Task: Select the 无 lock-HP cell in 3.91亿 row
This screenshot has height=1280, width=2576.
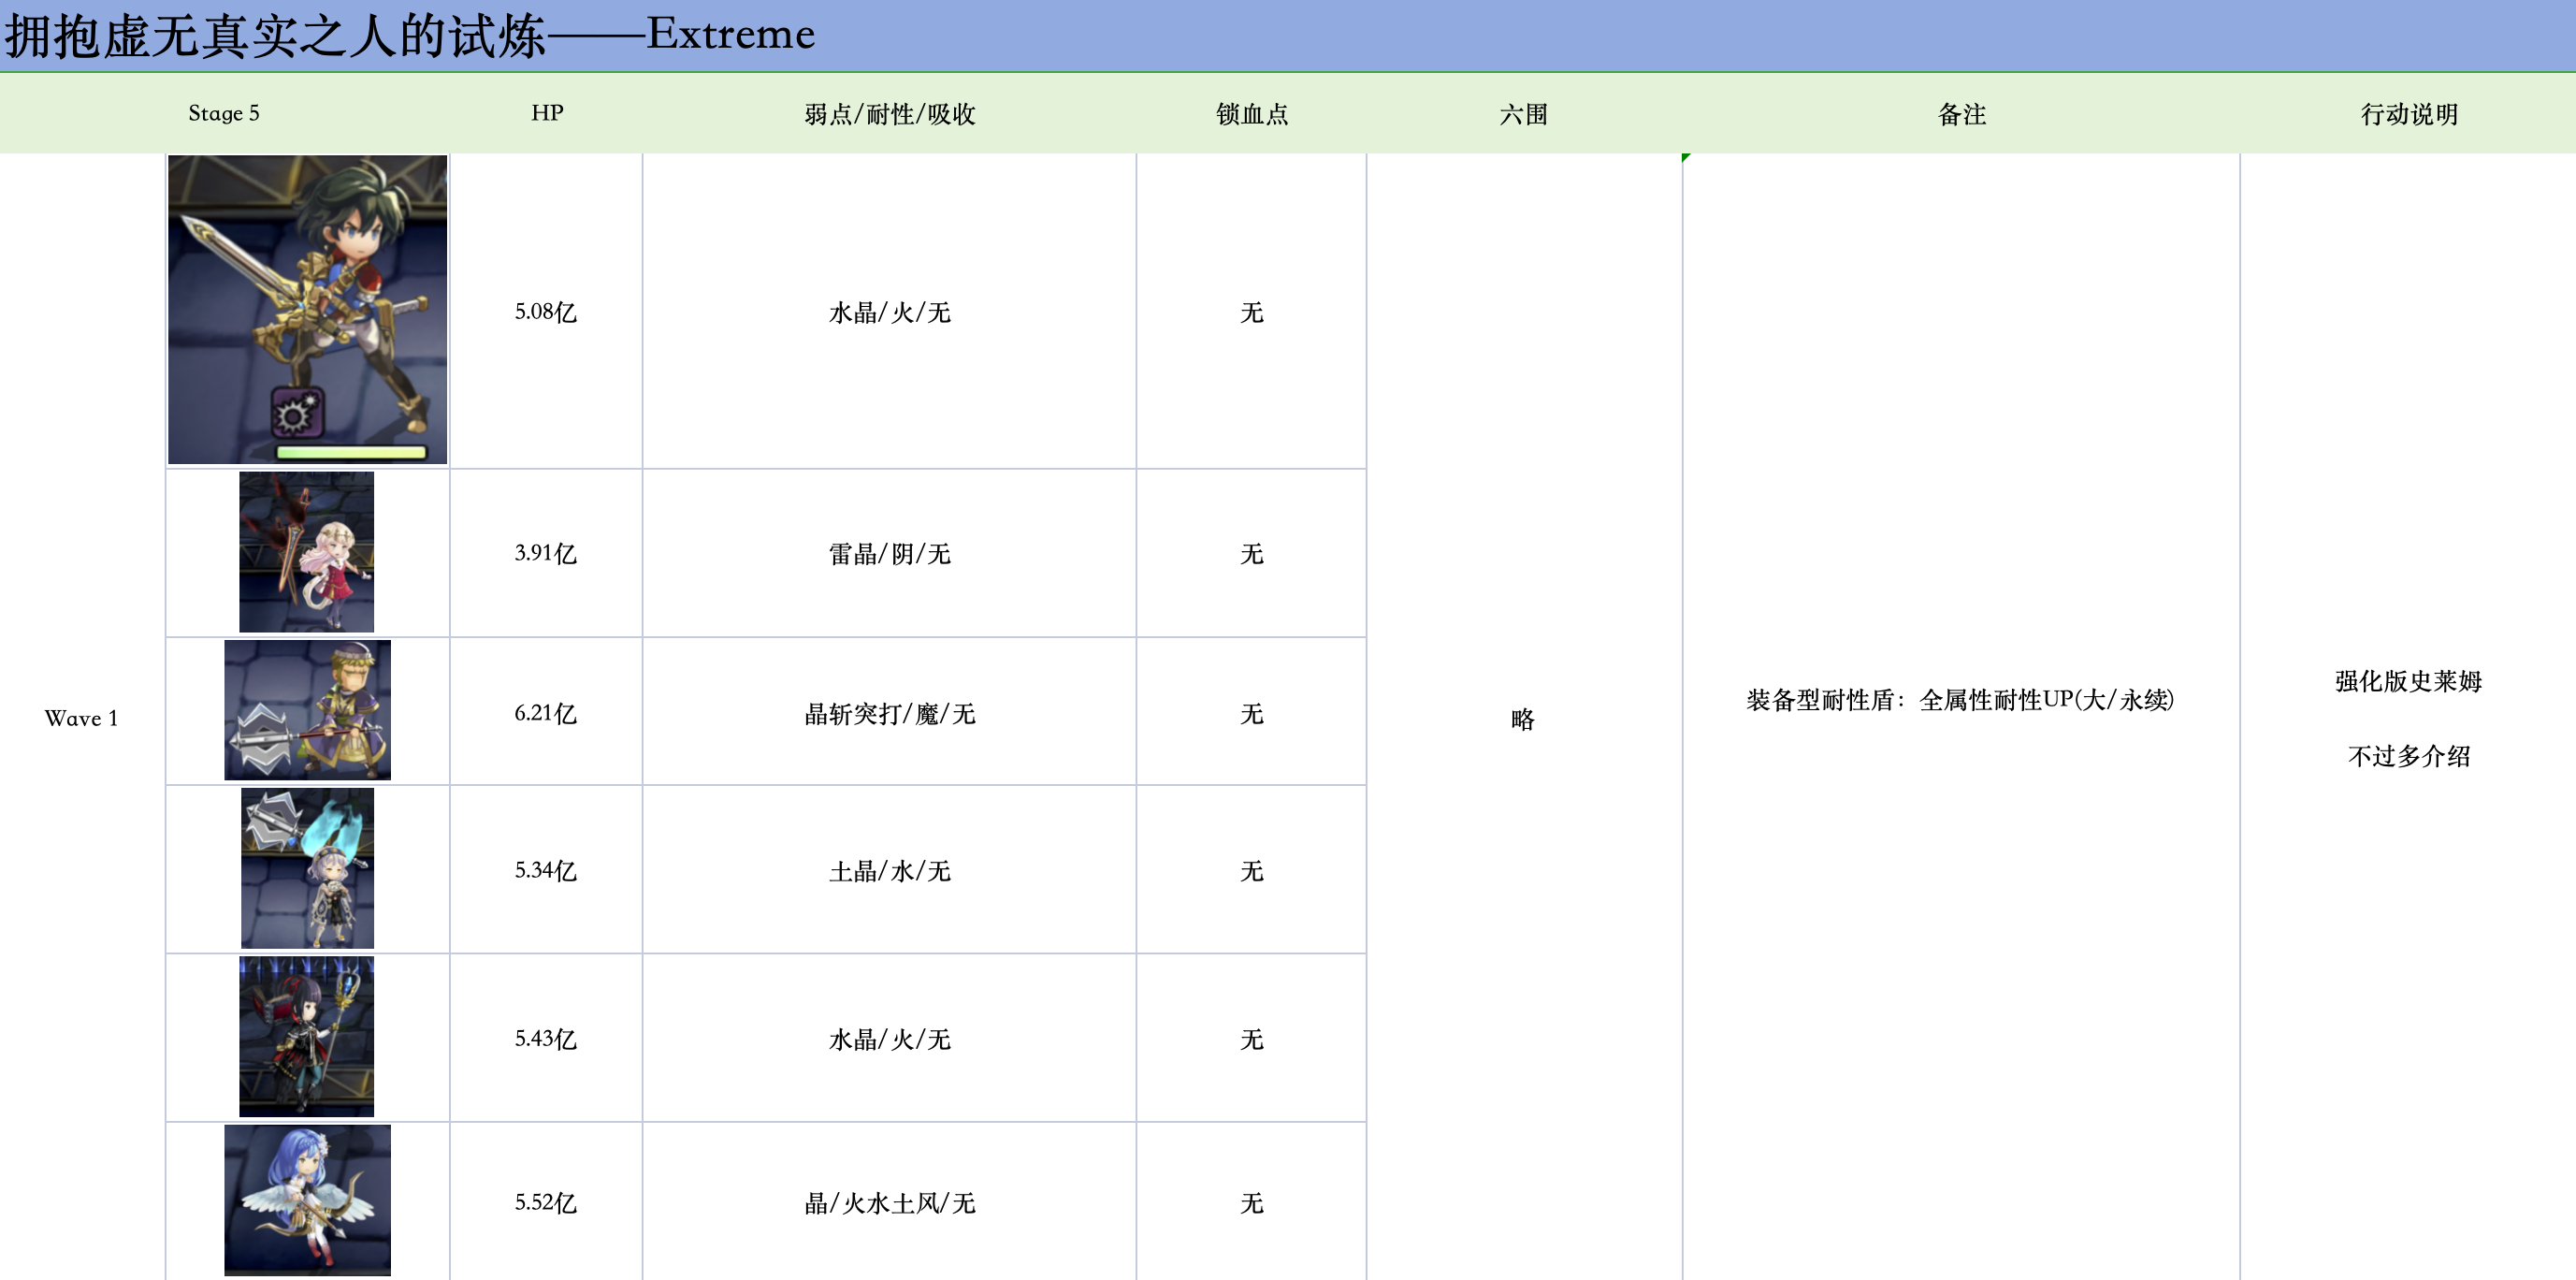Action: pyautogui.click(x=1252, y=553)
